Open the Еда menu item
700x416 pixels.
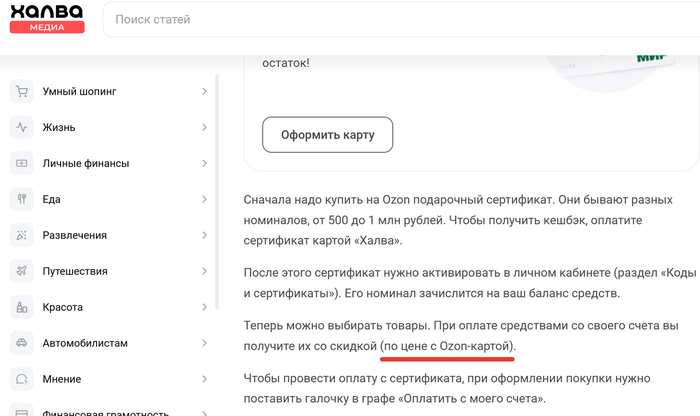click(52, 200)
